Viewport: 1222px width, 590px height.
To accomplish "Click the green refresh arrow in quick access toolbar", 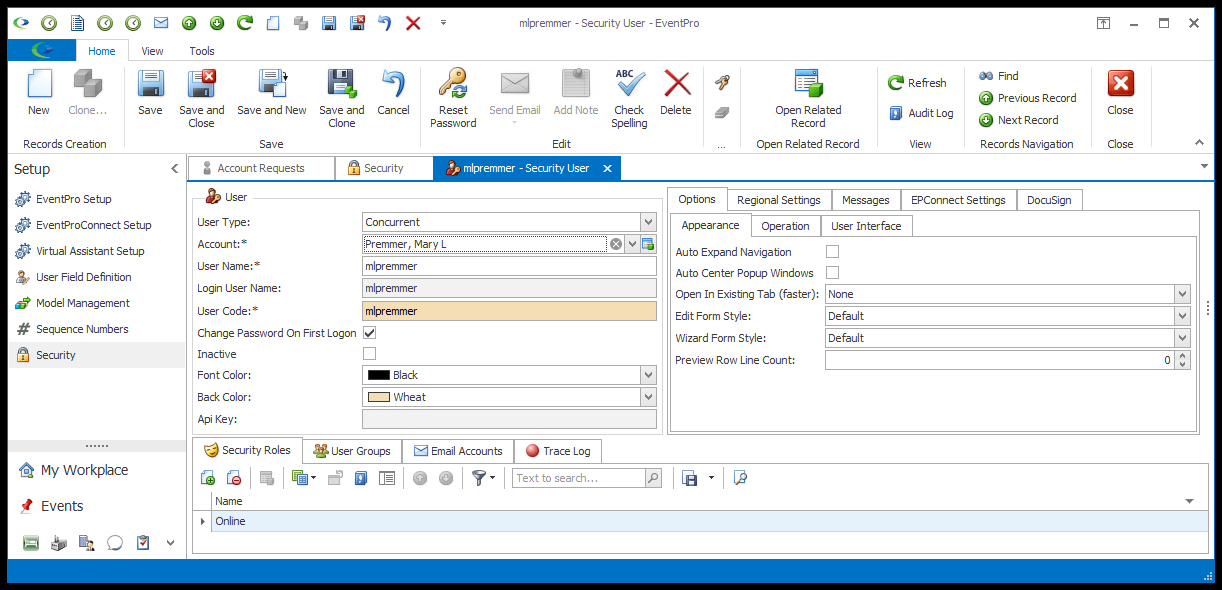I will (x=244, y=22).
